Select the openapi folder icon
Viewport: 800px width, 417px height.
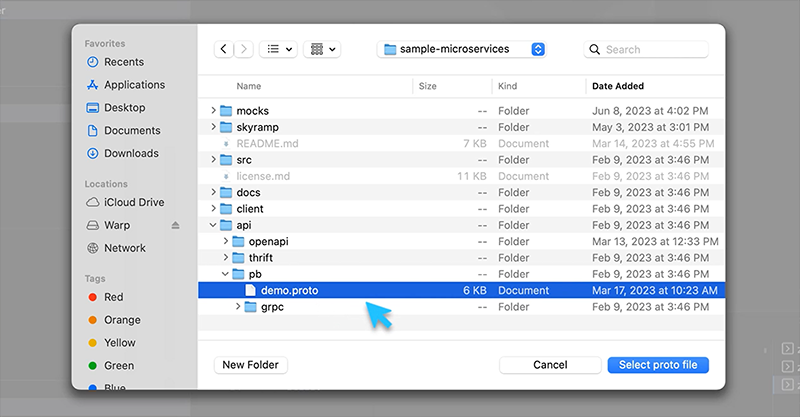238,241
